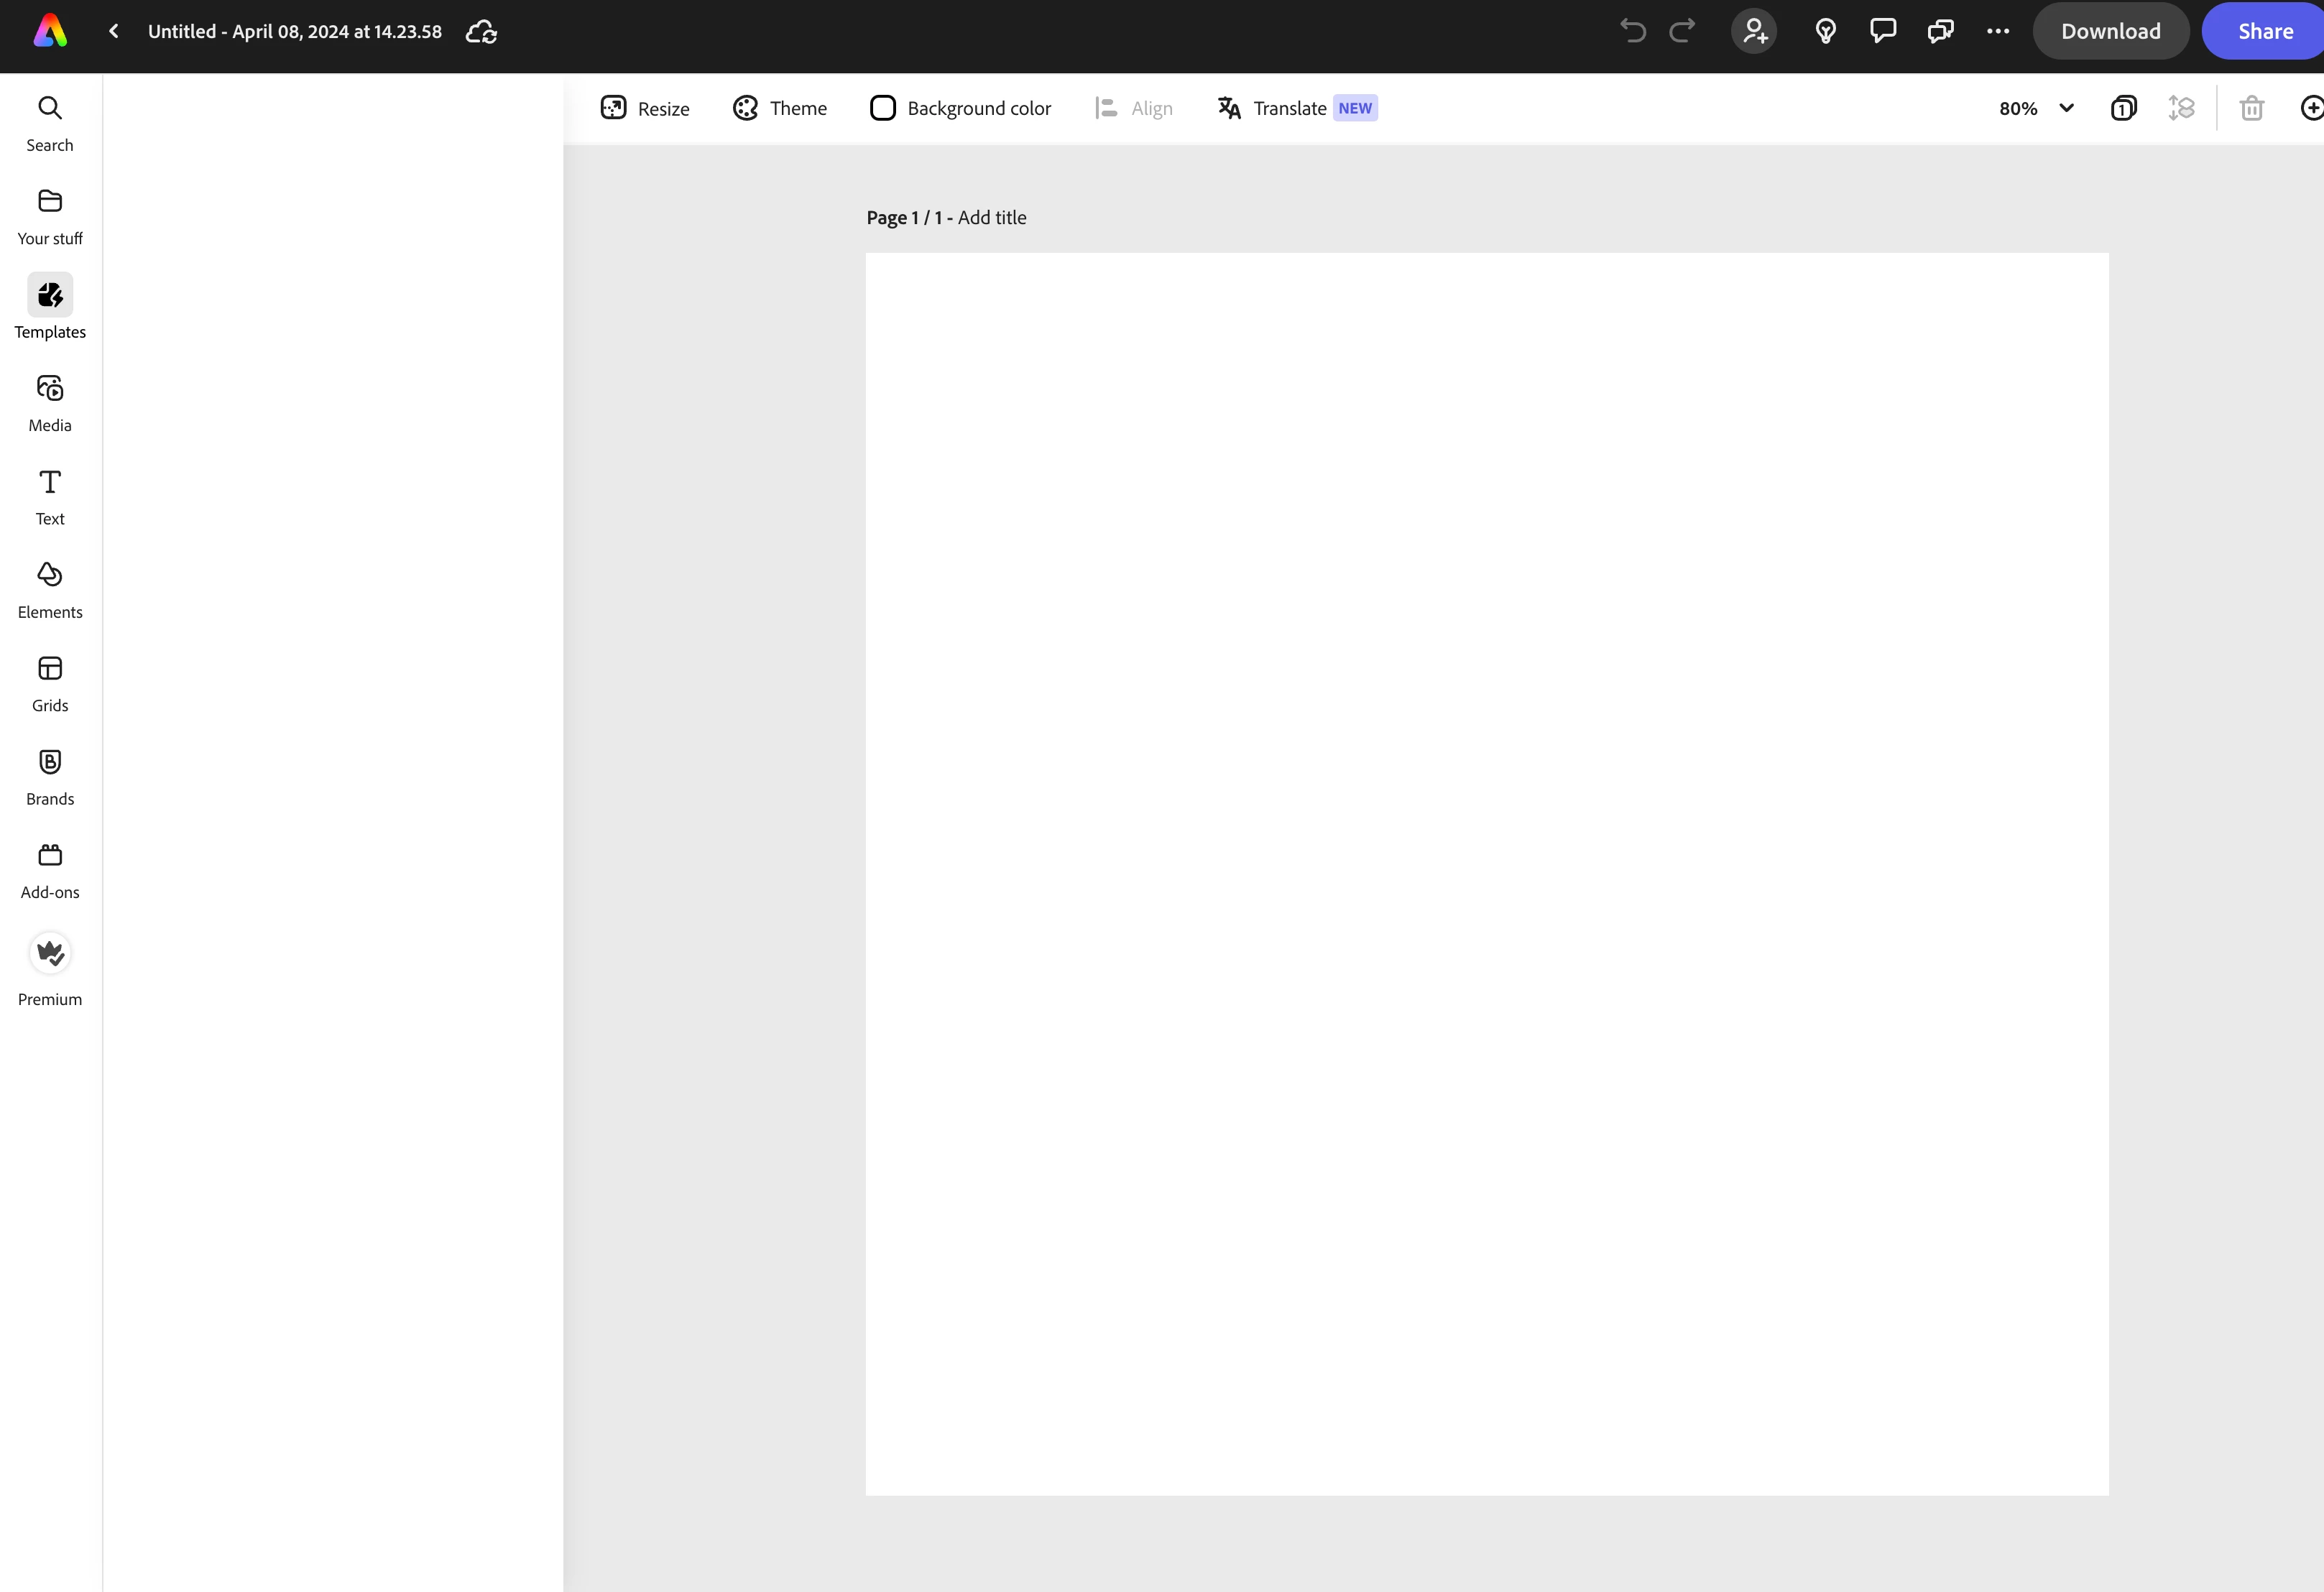The height and width of the screenshot is (1592, 2324).
Task: Click the invite collaborator icon
Action: (1754, 31)
